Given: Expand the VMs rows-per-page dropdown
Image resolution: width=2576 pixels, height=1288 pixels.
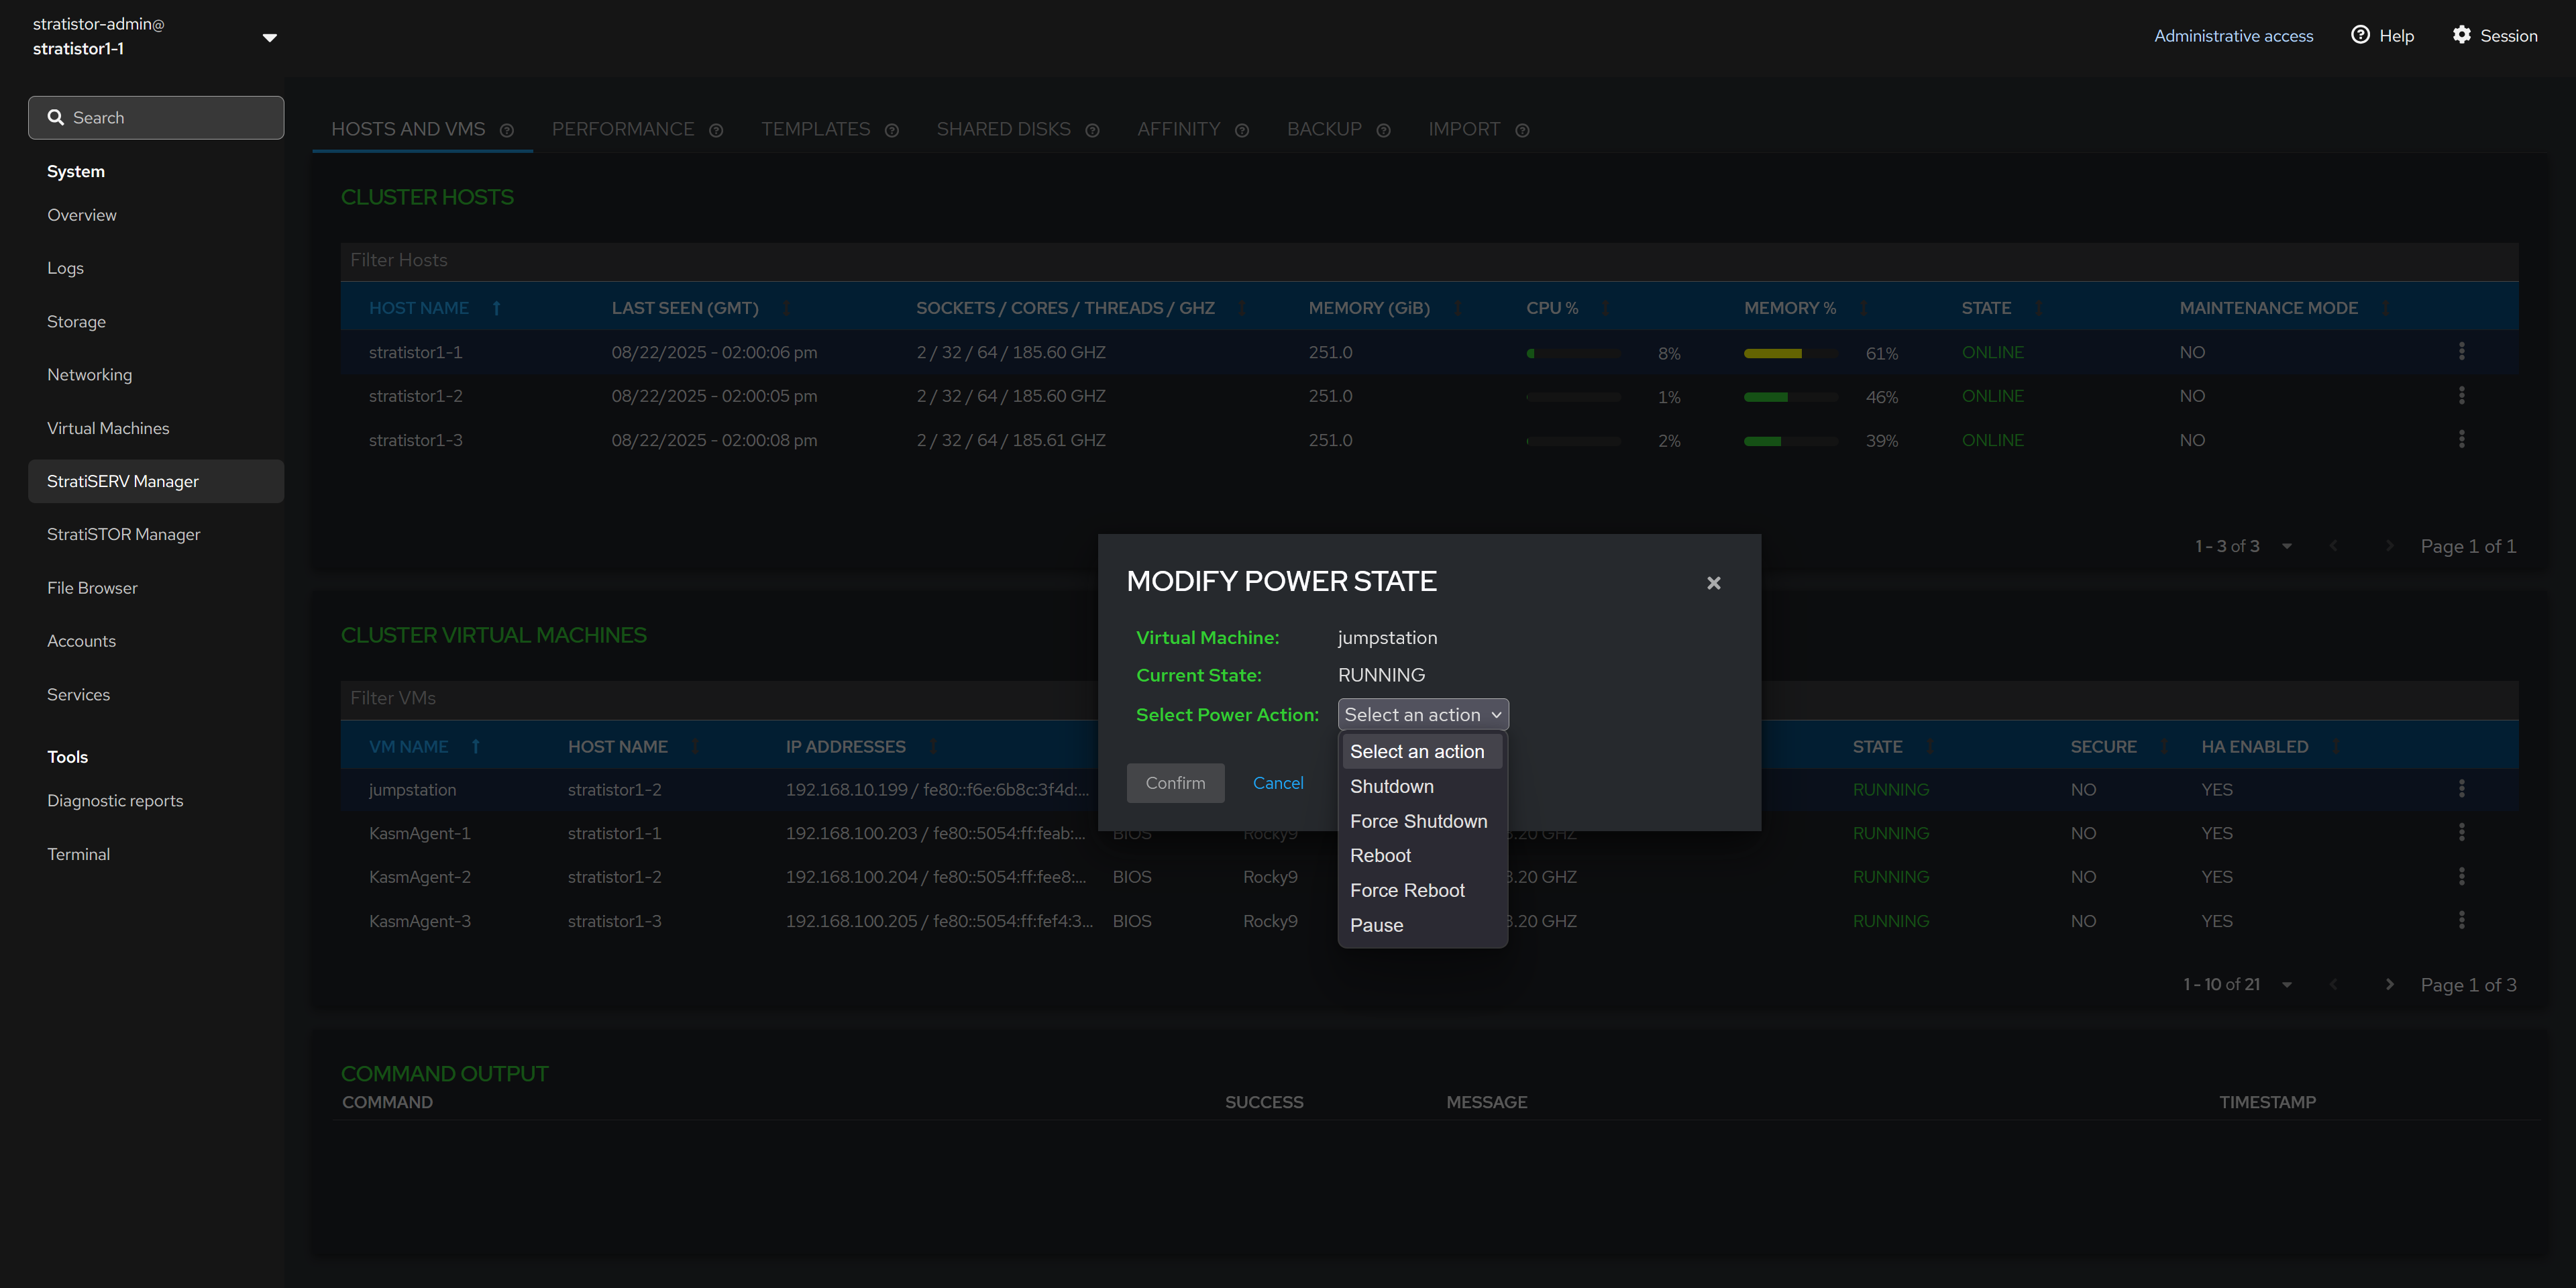Looking at the screenshot, I should [2286, 985].
